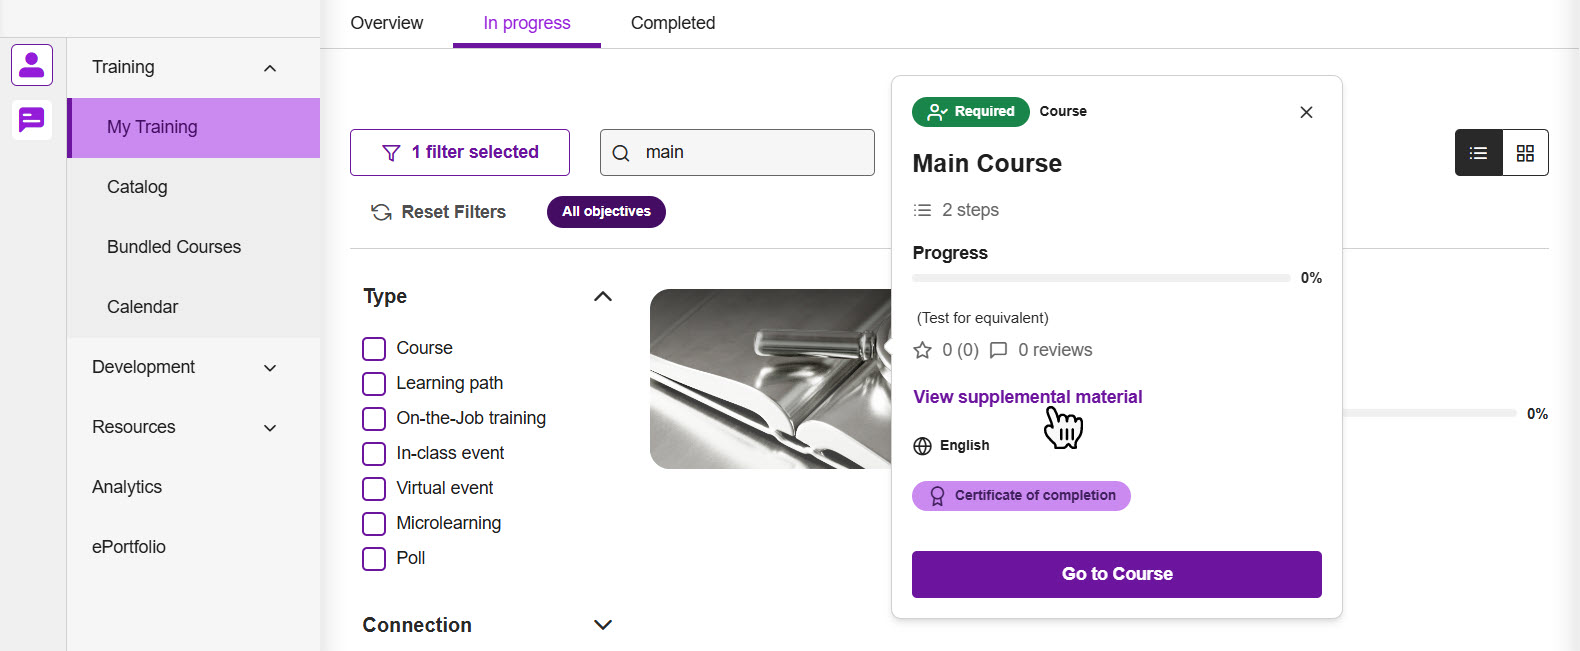Click the Reset Filters refresh icon
The height and width of the screenshot is (651, 1580).
pyautogui.click(x=381, y=212)
